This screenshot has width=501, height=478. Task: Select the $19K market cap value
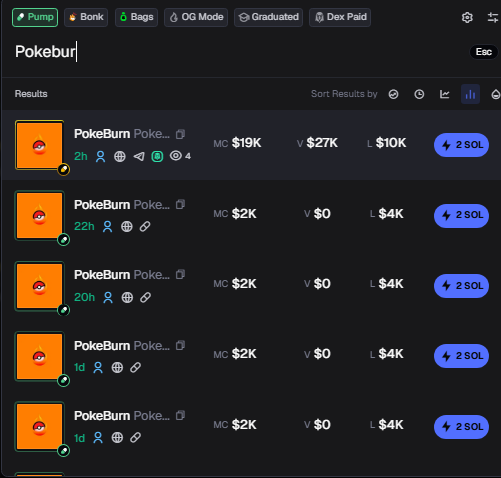tap(247, 143)
